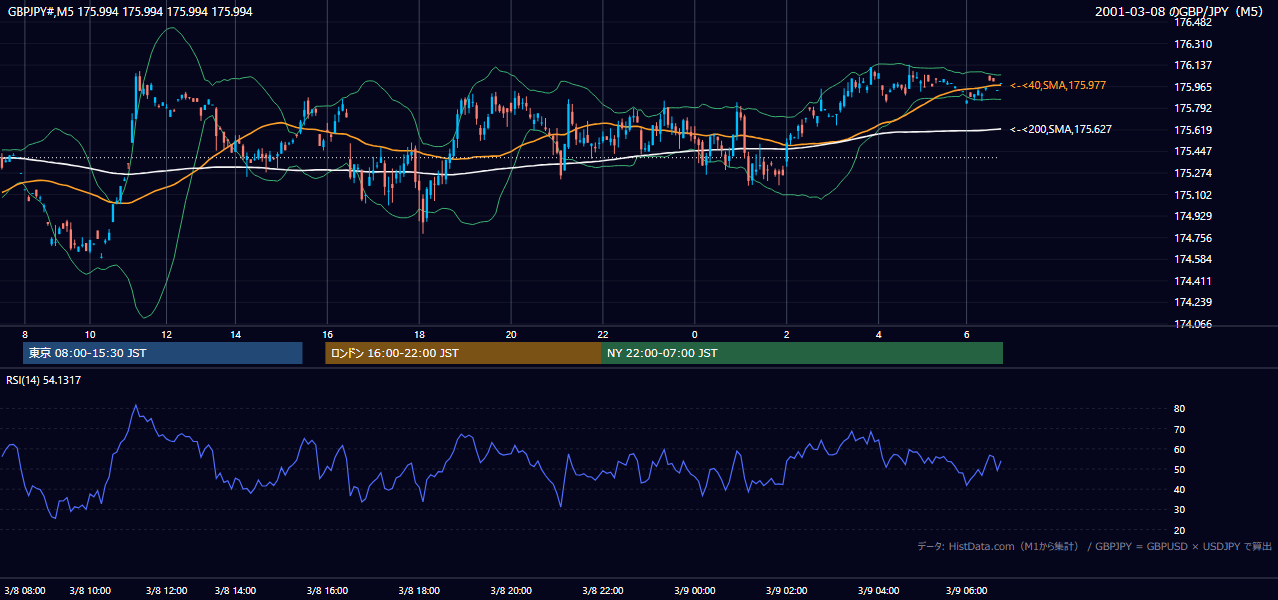Click RSI scale value 30
Viewport: 1278px width, 600px height.
pyautogui.click(x=1180, y=510)
